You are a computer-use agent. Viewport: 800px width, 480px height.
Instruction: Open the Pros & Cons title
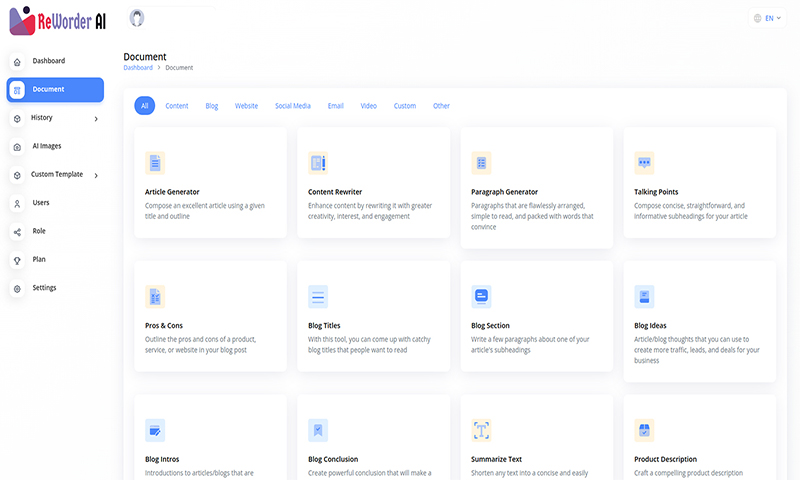[x=164, y=325]
